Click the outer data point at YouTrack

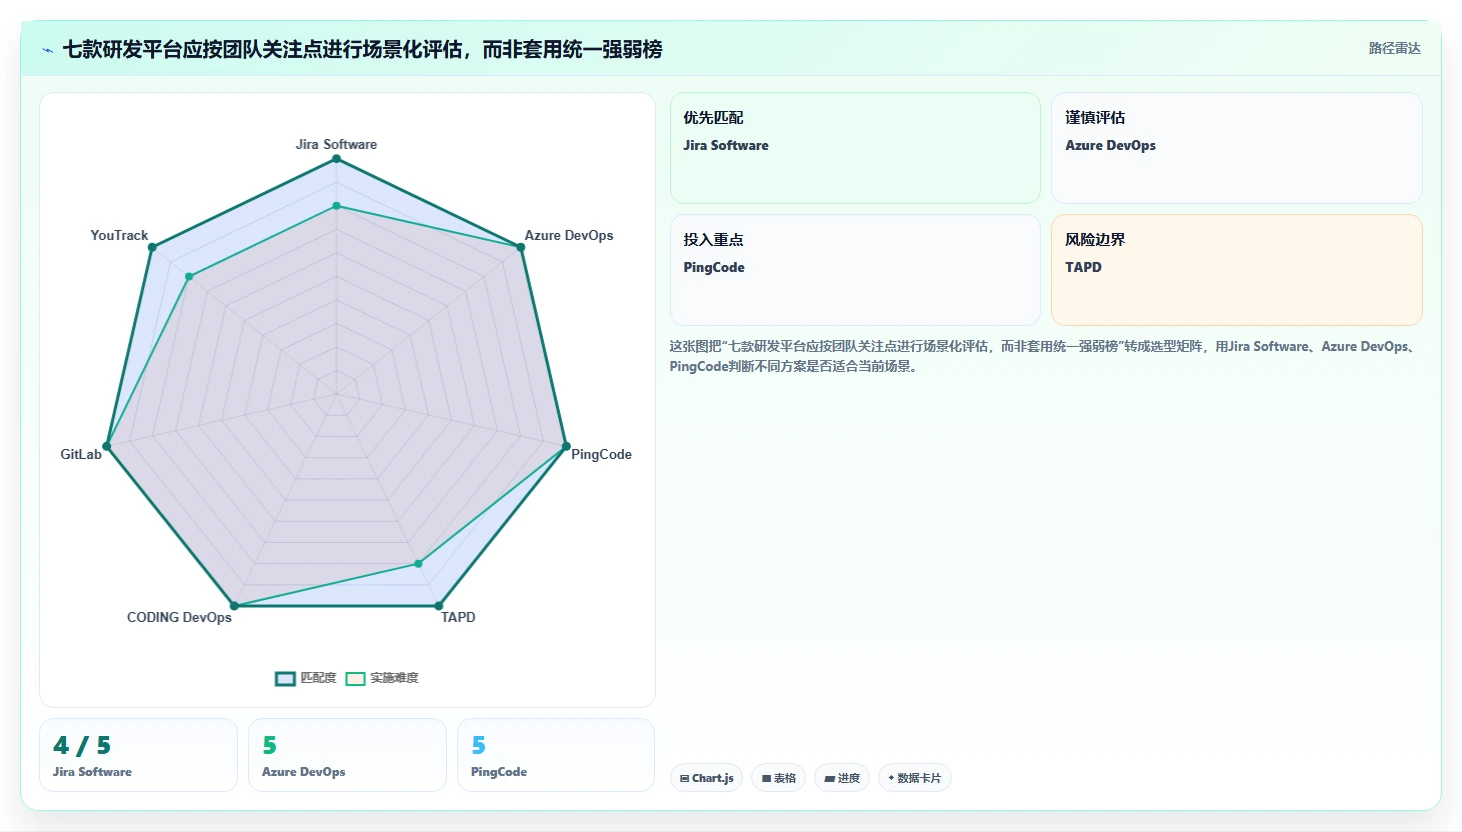(x=152, y=247)
